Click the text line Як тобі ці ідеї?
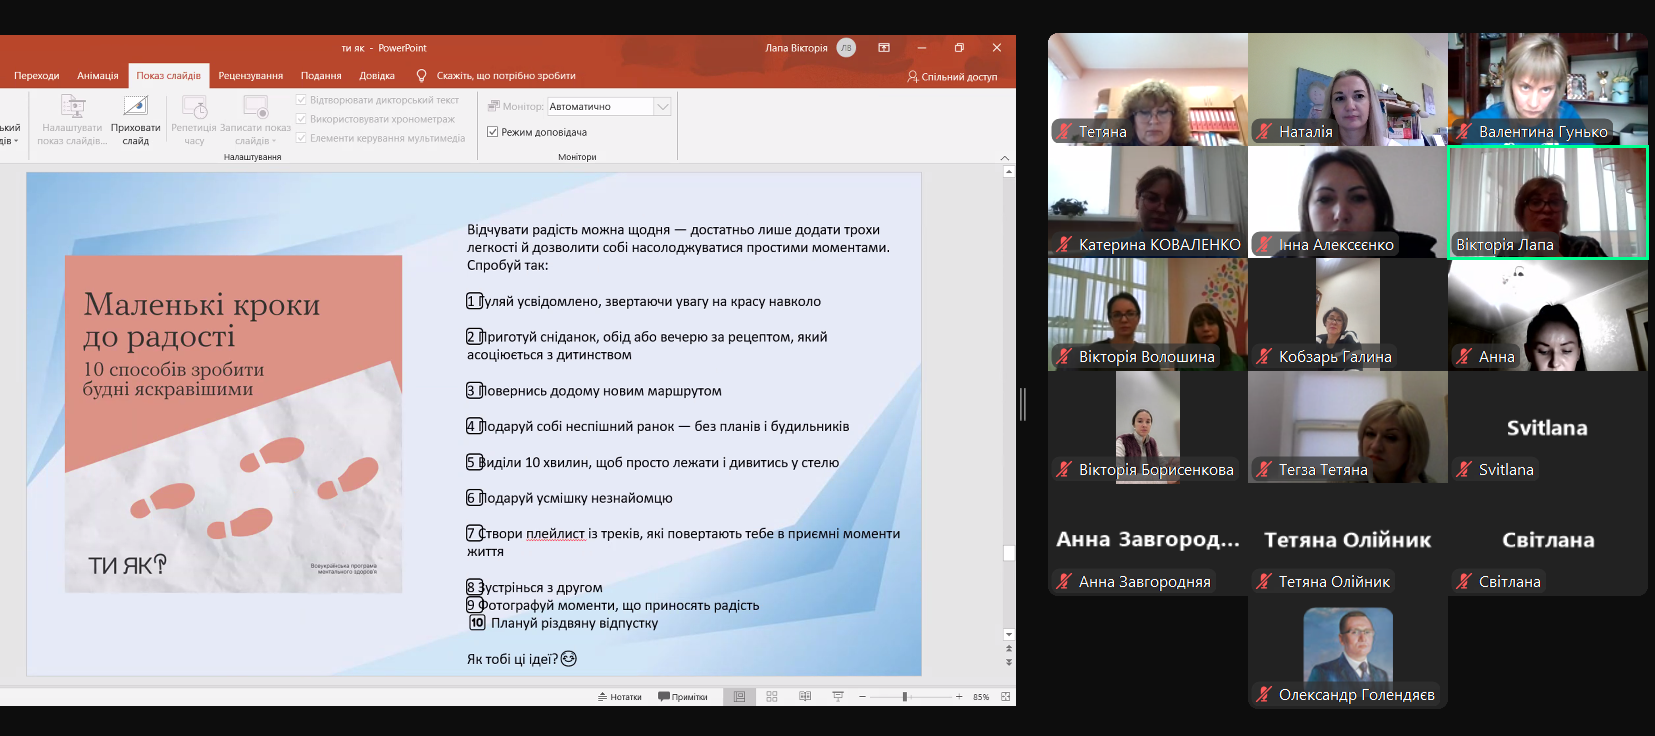 pos(521,659)
